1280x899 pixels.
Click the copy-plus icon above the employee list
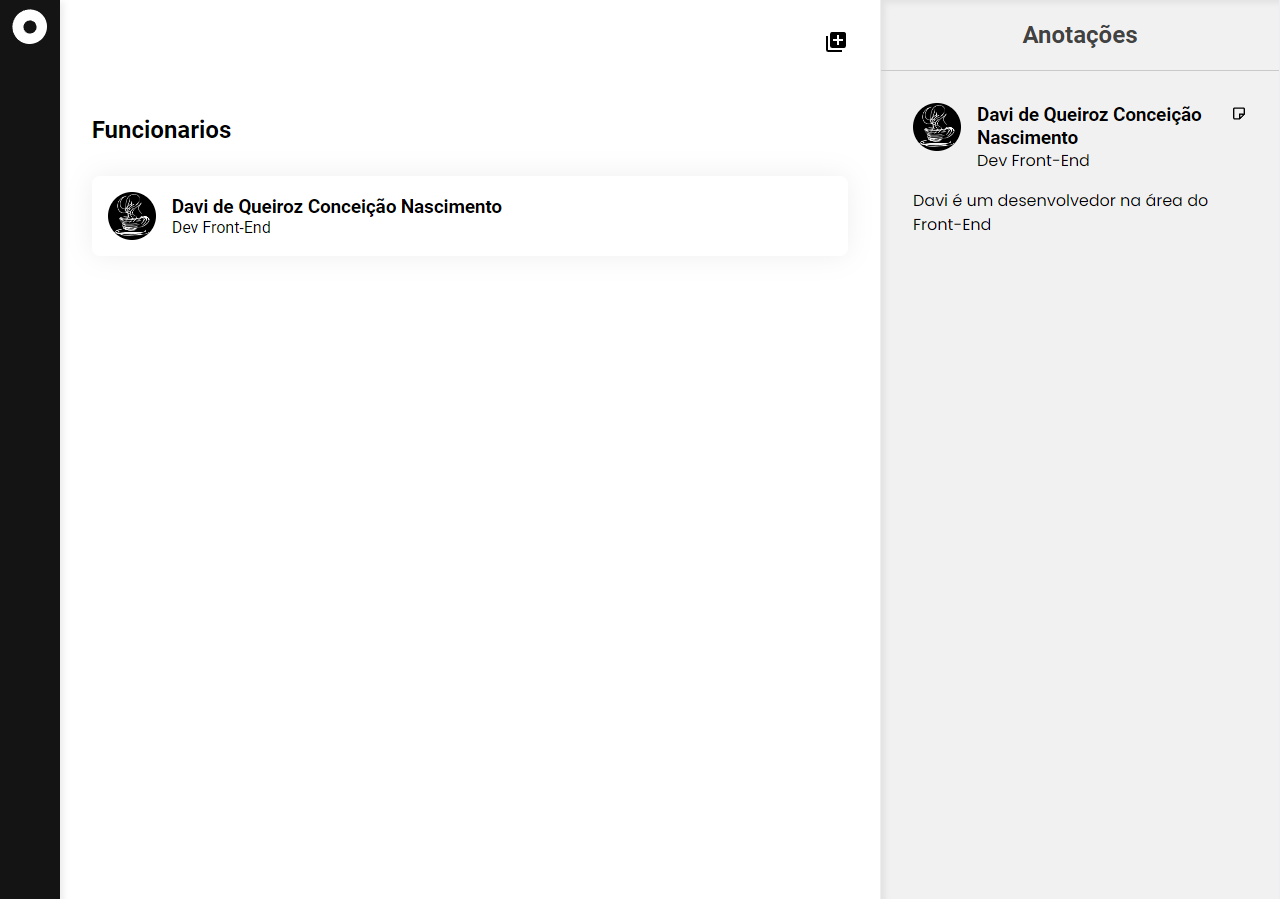[x=835, y=42]
